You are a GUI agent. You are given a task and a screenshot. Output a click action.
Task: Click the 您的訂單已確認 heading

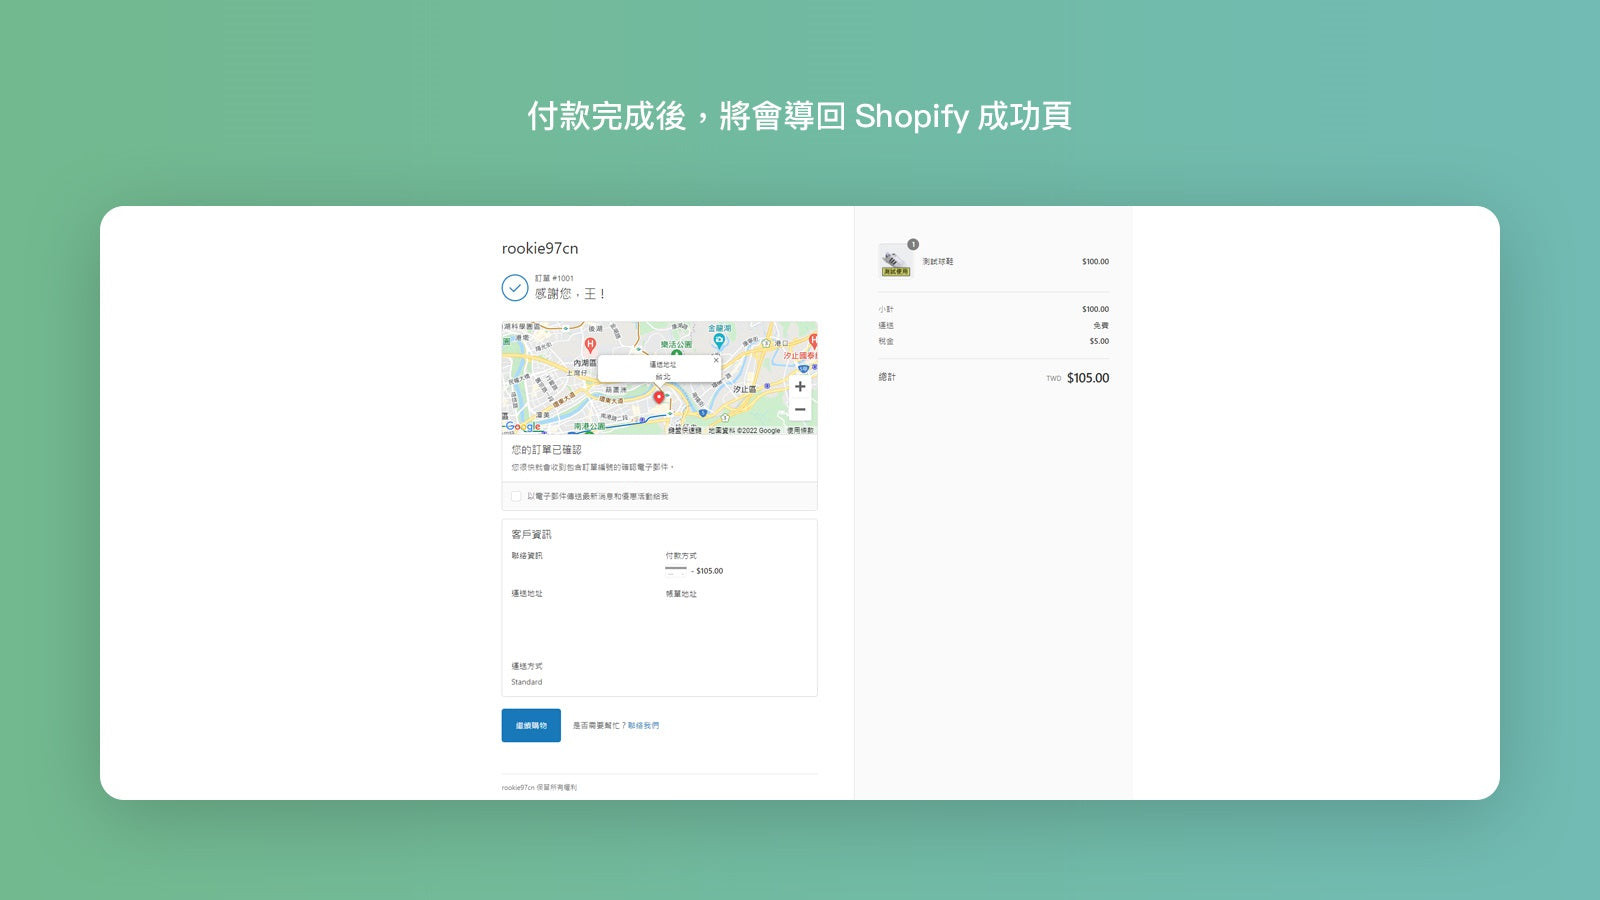546,450
